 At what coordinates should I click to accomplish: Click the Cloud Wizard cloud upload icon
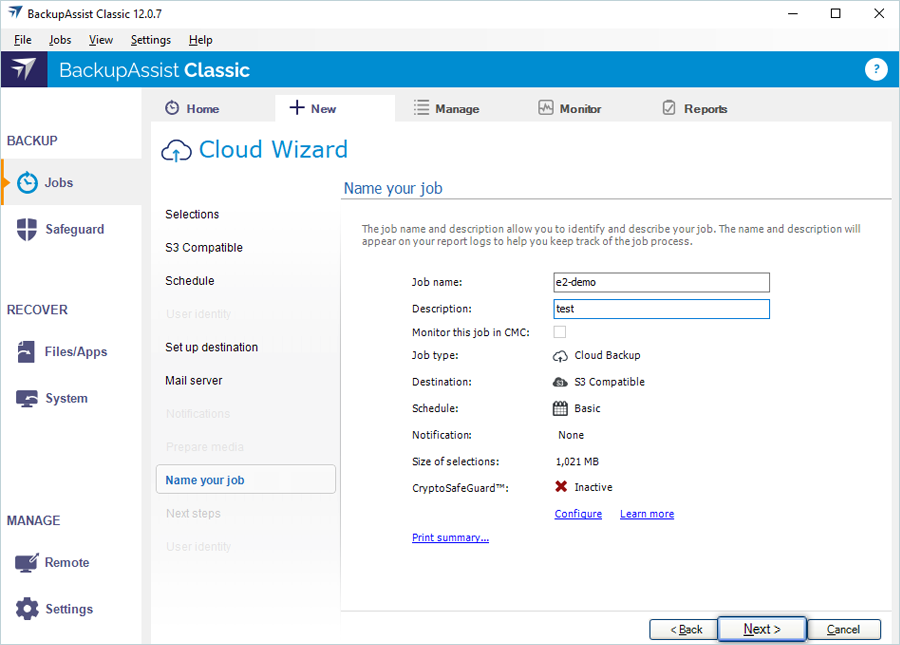[x=176, y=150]
